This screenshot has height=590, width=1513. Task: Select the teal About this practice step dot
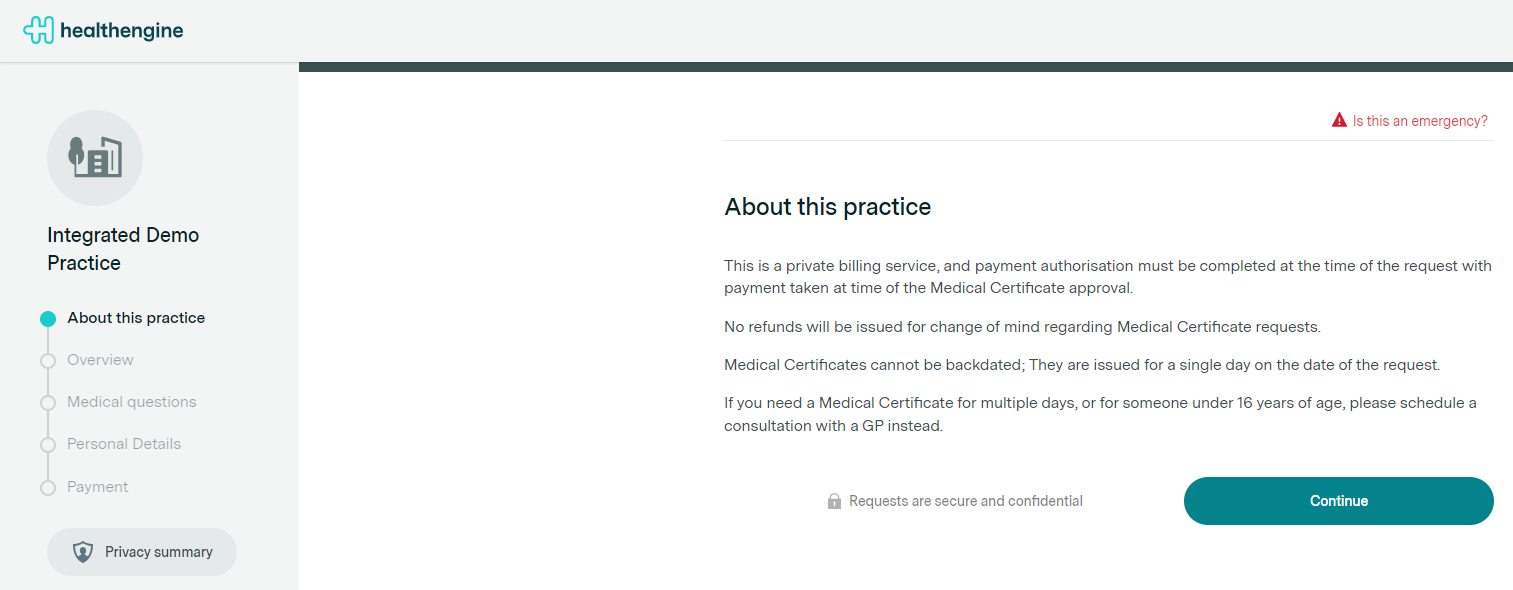click(x=48, y=319)
